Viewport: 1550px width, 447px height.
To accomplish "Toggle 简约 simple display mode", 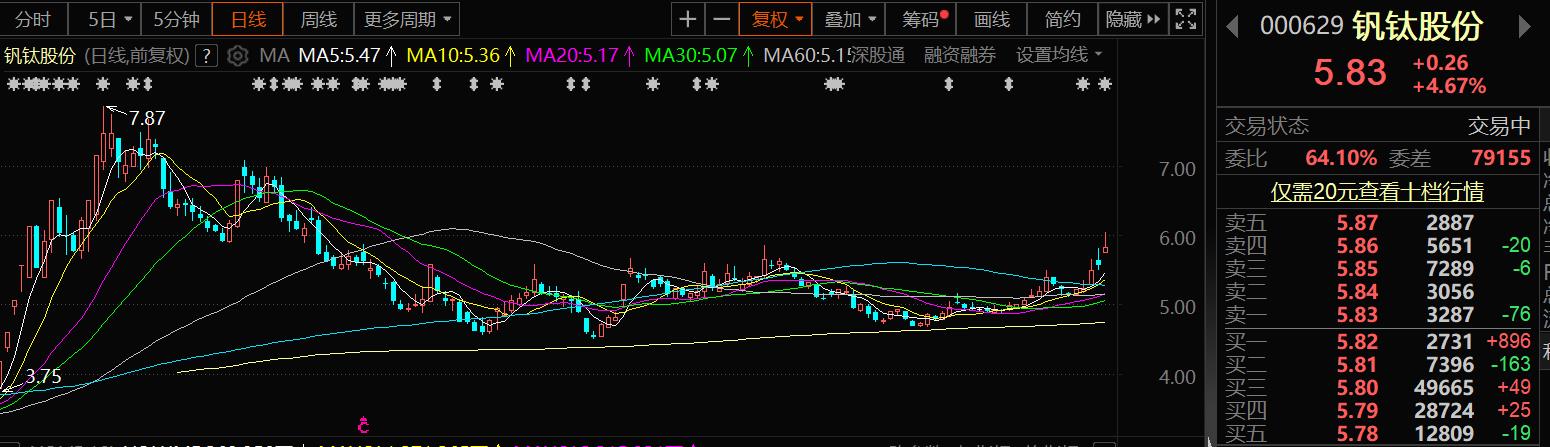I will click(1062, 19).
